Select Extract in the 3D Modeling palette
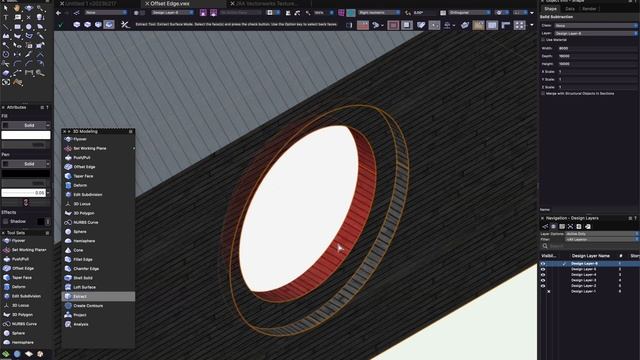Viewport: 640px width, 360px height. [98, 296]
